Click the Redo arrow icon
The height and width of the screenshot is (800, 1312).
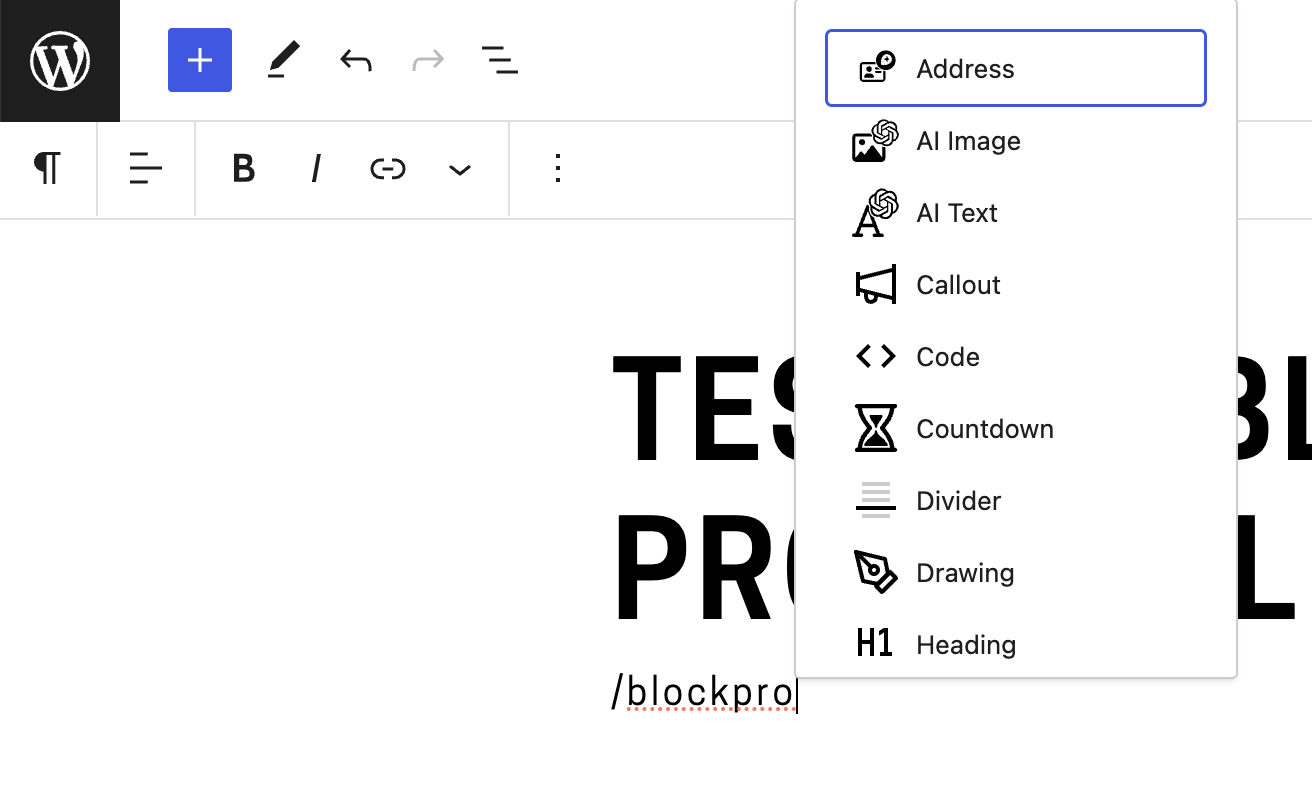pyautogui.click(x=428, y=61)
